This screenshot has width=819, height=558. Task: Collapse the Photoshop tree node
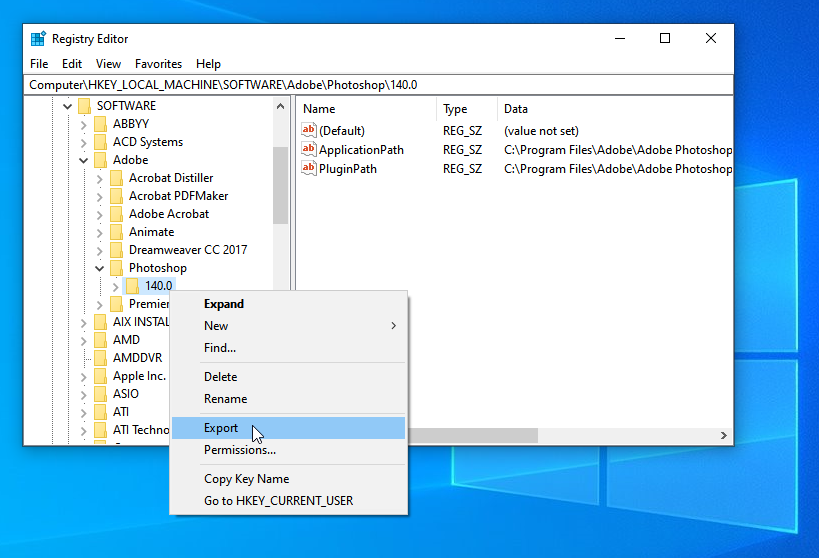99,268
